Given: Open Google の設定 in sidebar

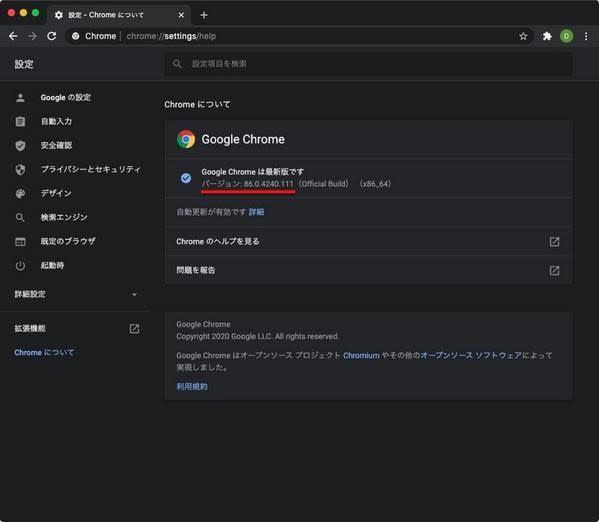Looking at the screenshot, I should point(66,97).
